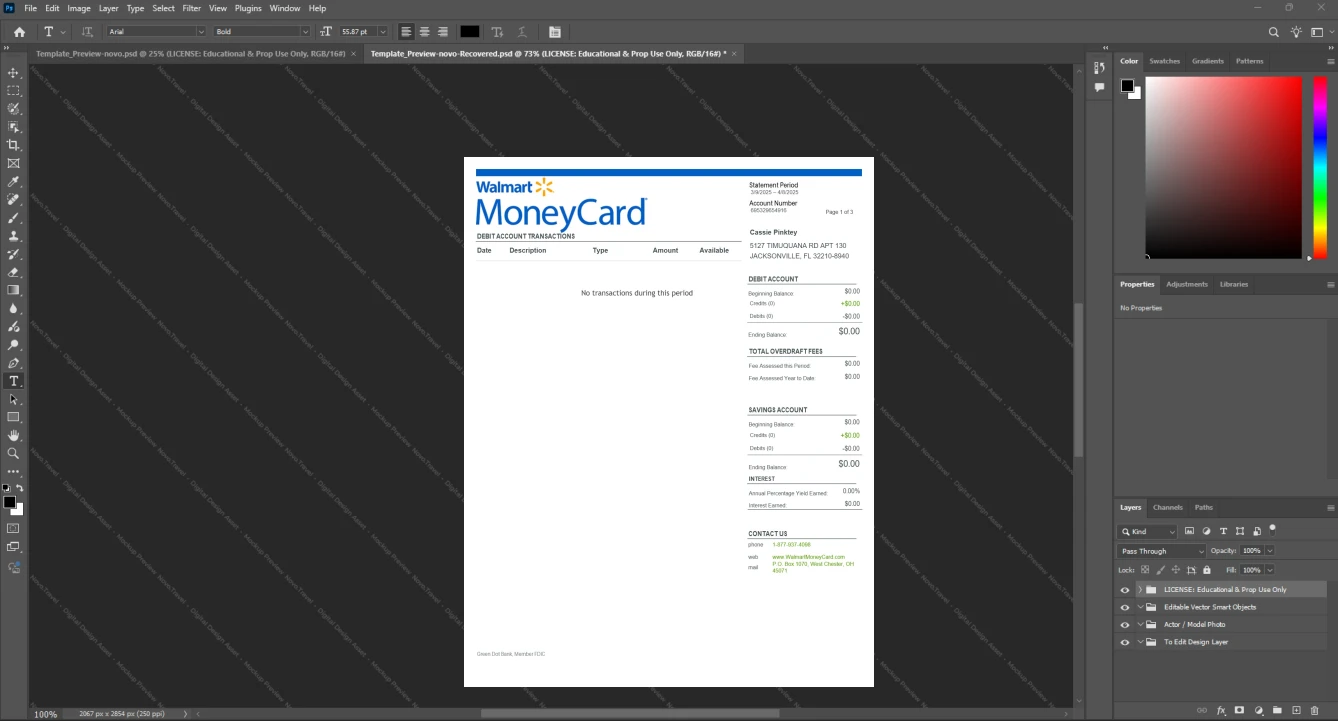Switch to the Channels tab
1338x721 pixels.
pyautogui.click(x=1167, y=507)
